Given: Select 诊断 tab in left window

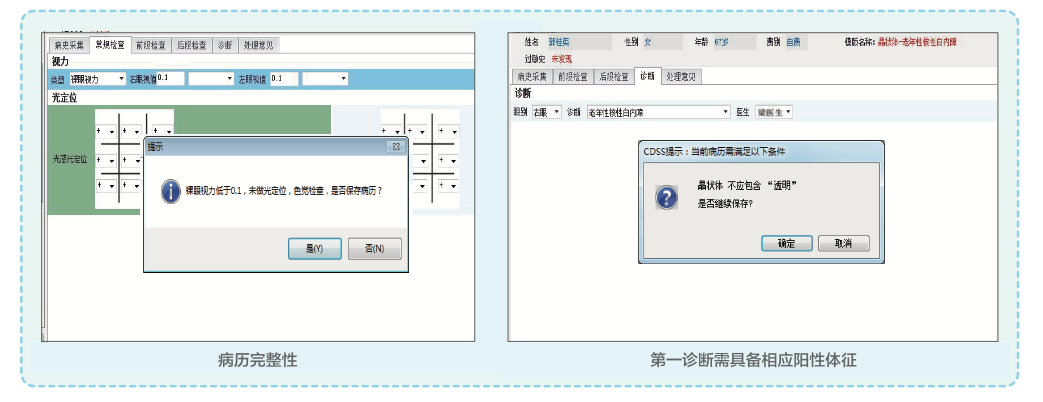Looking at the screenshot, I should (225, 45).
